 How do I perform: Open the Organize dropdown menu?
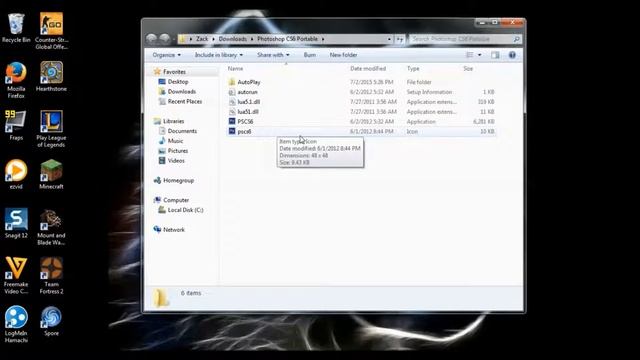pyautogui.click(x=167, y=55)
